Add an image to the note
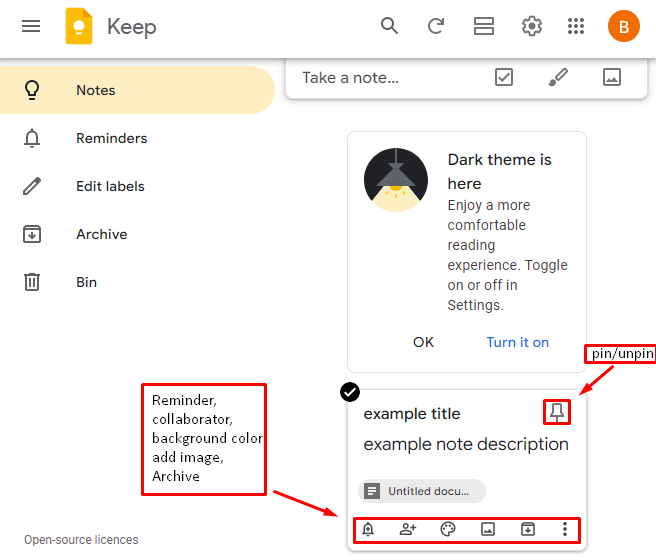 click(488, 529)
